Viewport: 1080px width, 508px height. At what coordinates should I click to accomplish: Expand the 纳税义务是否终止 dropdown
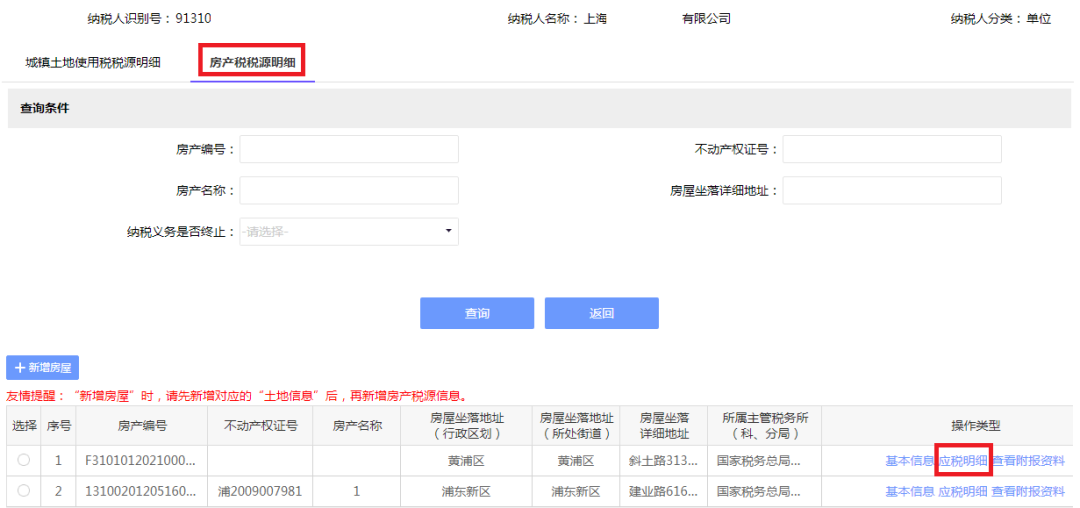pos(349,231)
